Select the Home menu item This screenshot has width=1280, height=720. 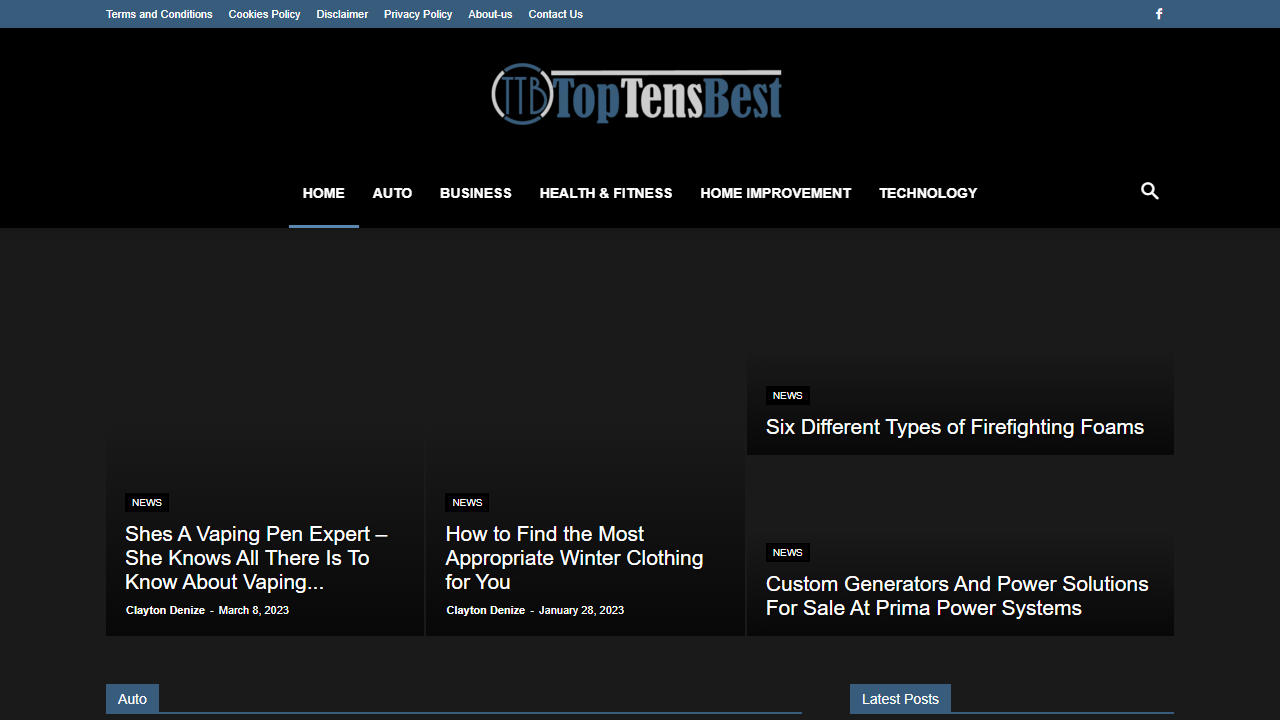(323, 193)
